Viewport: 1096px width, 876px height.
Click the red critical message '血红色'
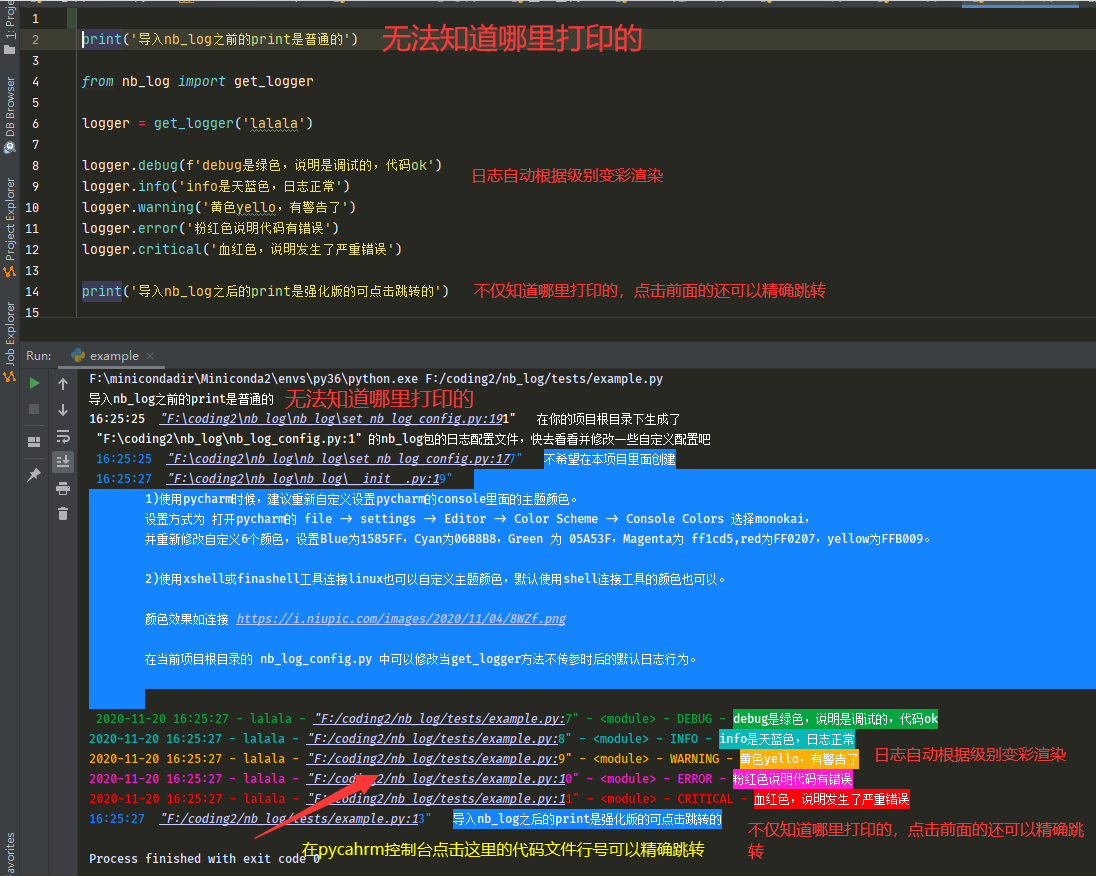click(x=832, y=798)
